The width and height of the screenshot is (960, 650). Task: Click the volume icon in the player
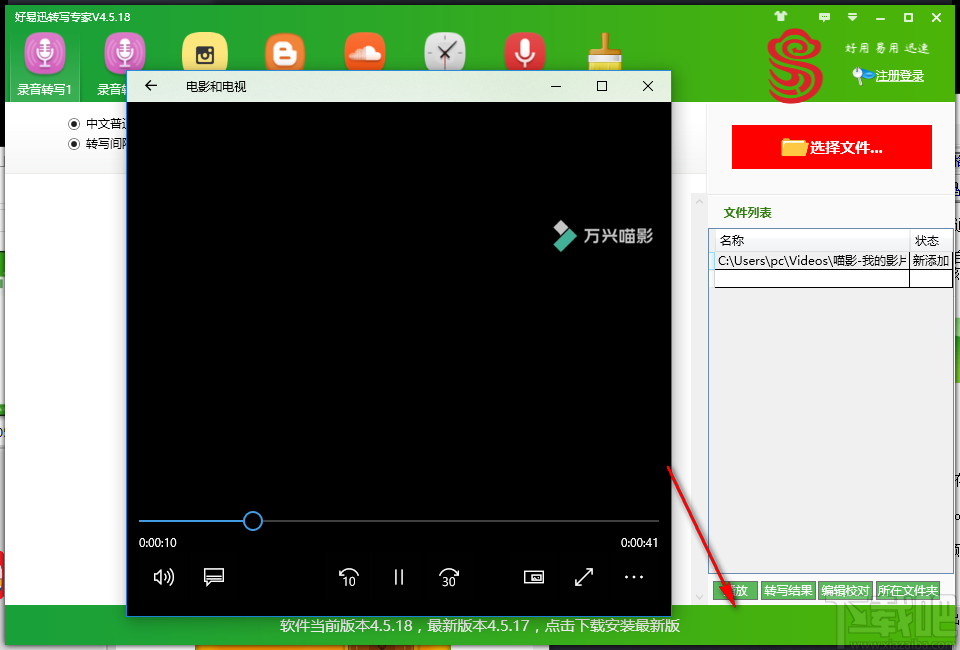(x=163, y=577)
